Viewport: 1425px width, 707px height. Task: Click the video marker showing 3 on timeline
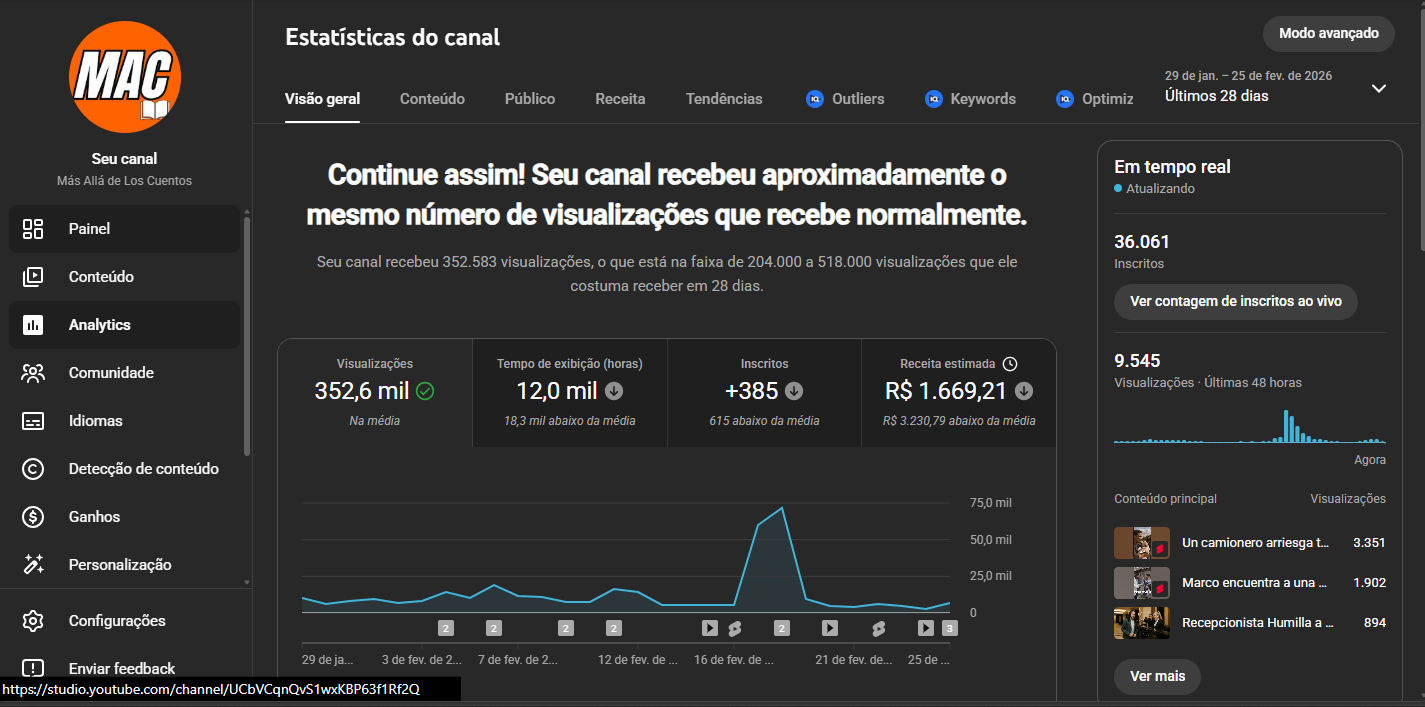[950, 628]
